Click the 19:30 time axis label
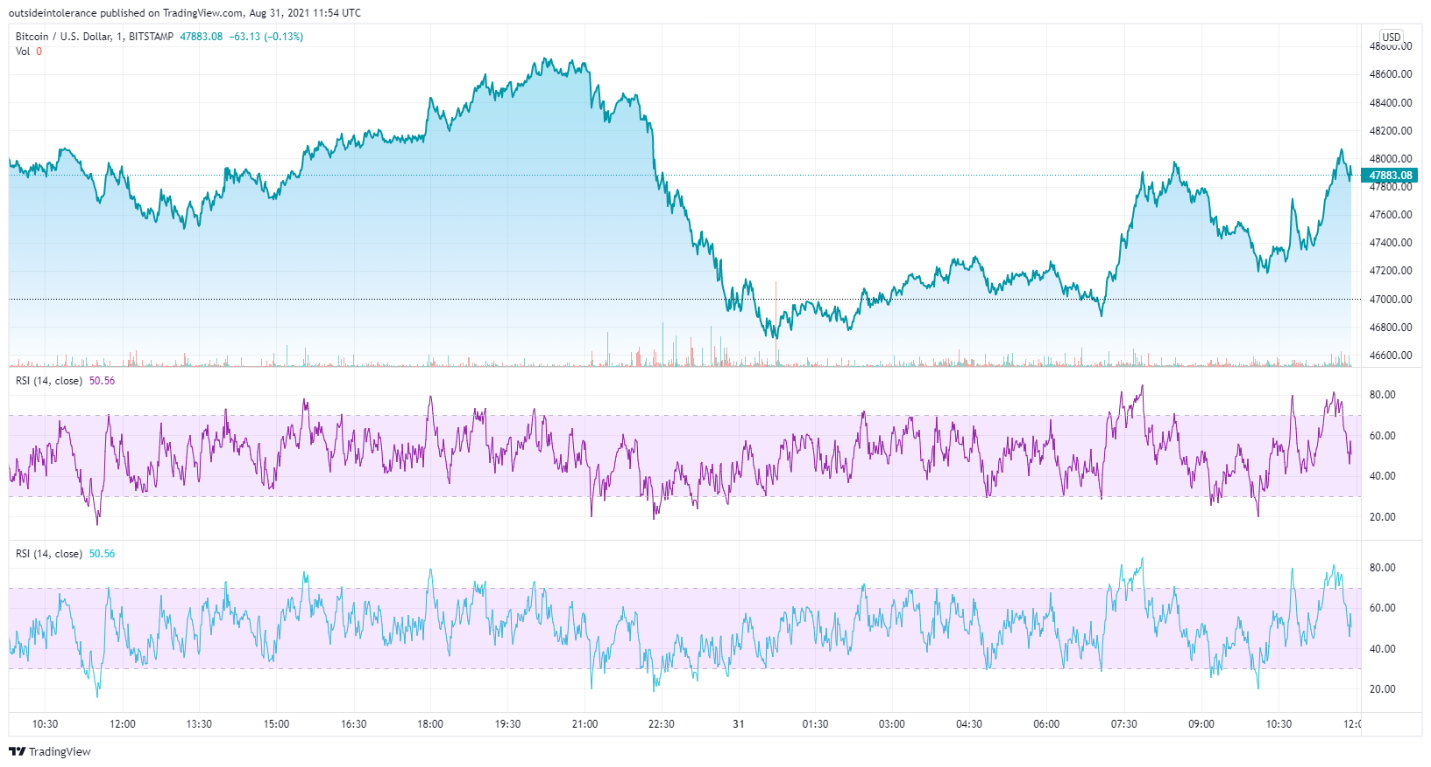The image size is (1431, 767). [507, 724]
